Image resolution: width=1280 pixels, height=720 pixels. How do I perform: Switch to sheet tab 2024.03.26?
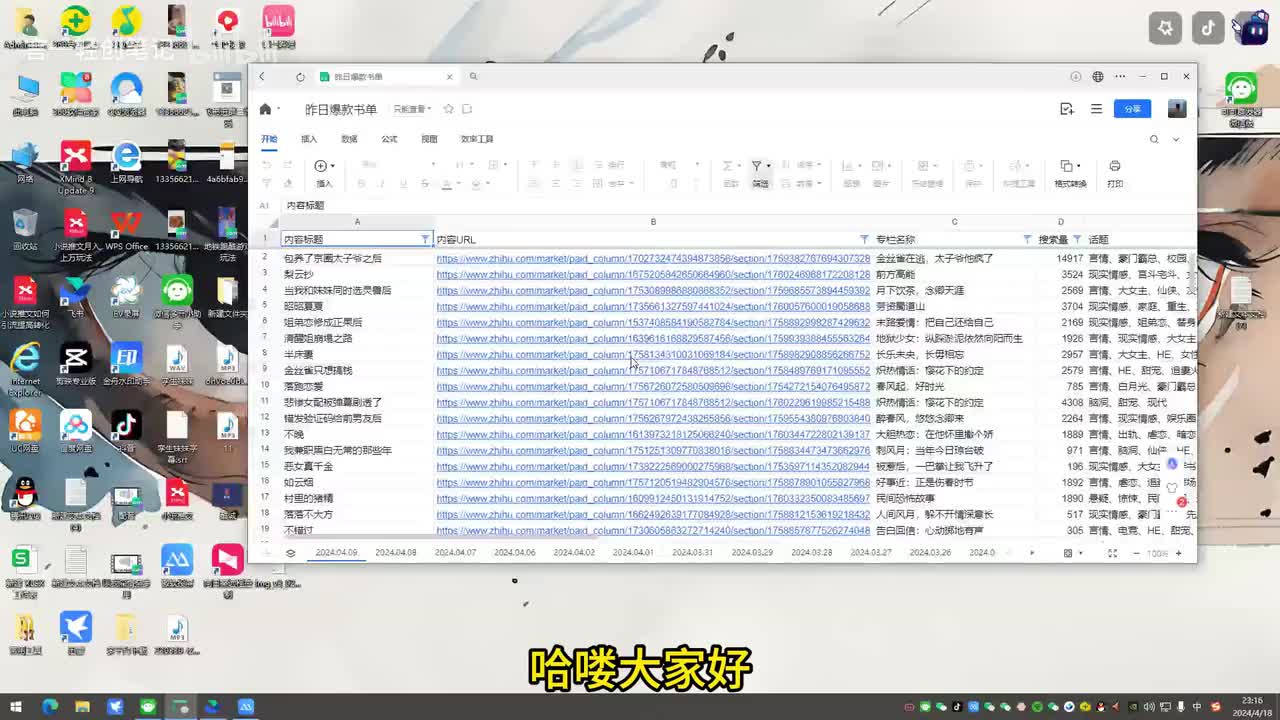[930, 553]
